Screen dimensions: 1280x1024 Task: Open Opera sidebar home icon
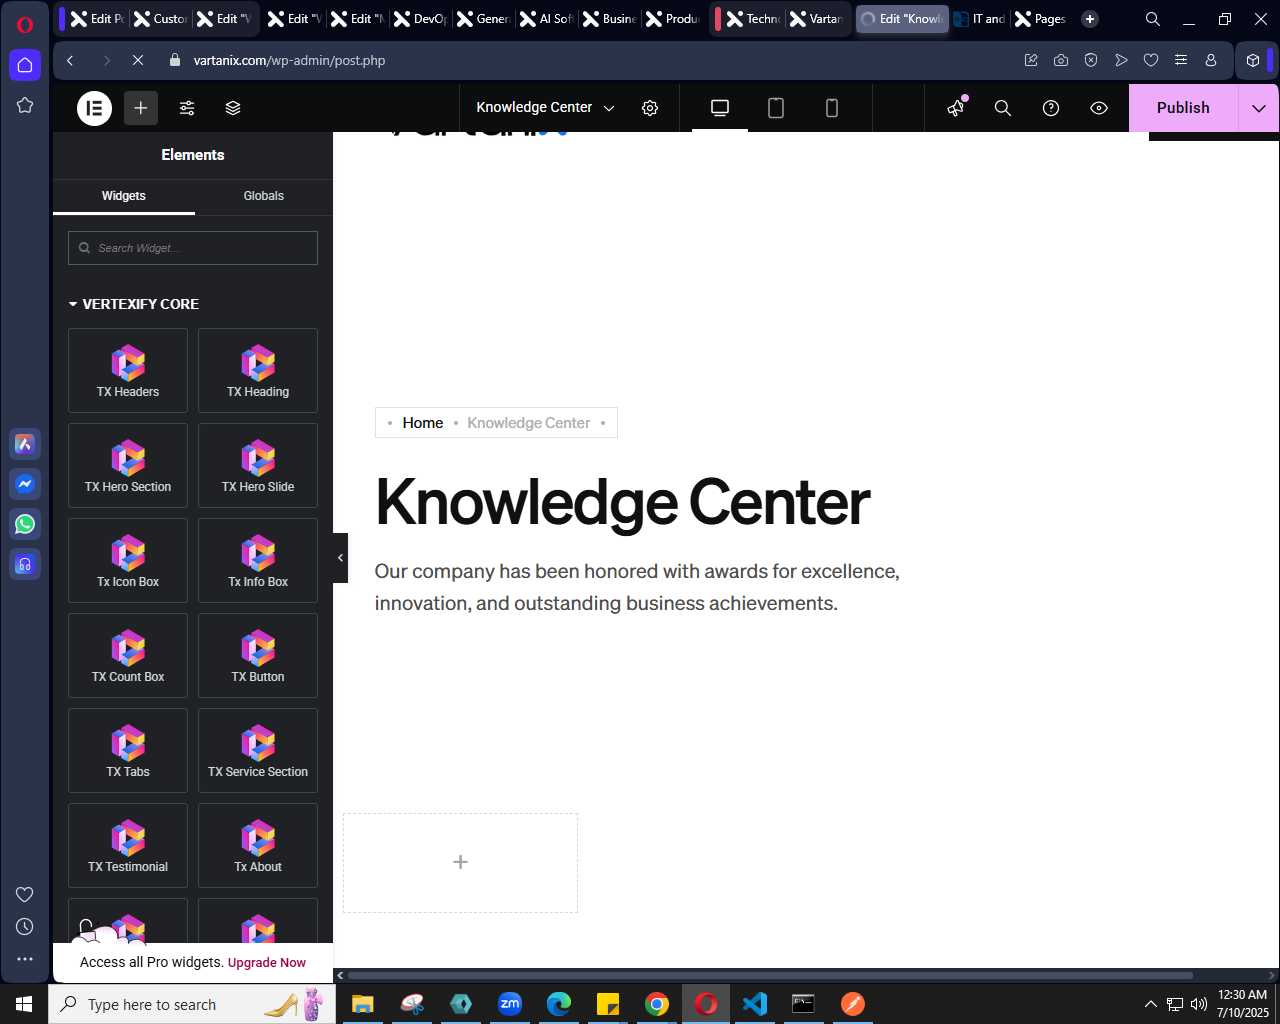pos(25,65)
